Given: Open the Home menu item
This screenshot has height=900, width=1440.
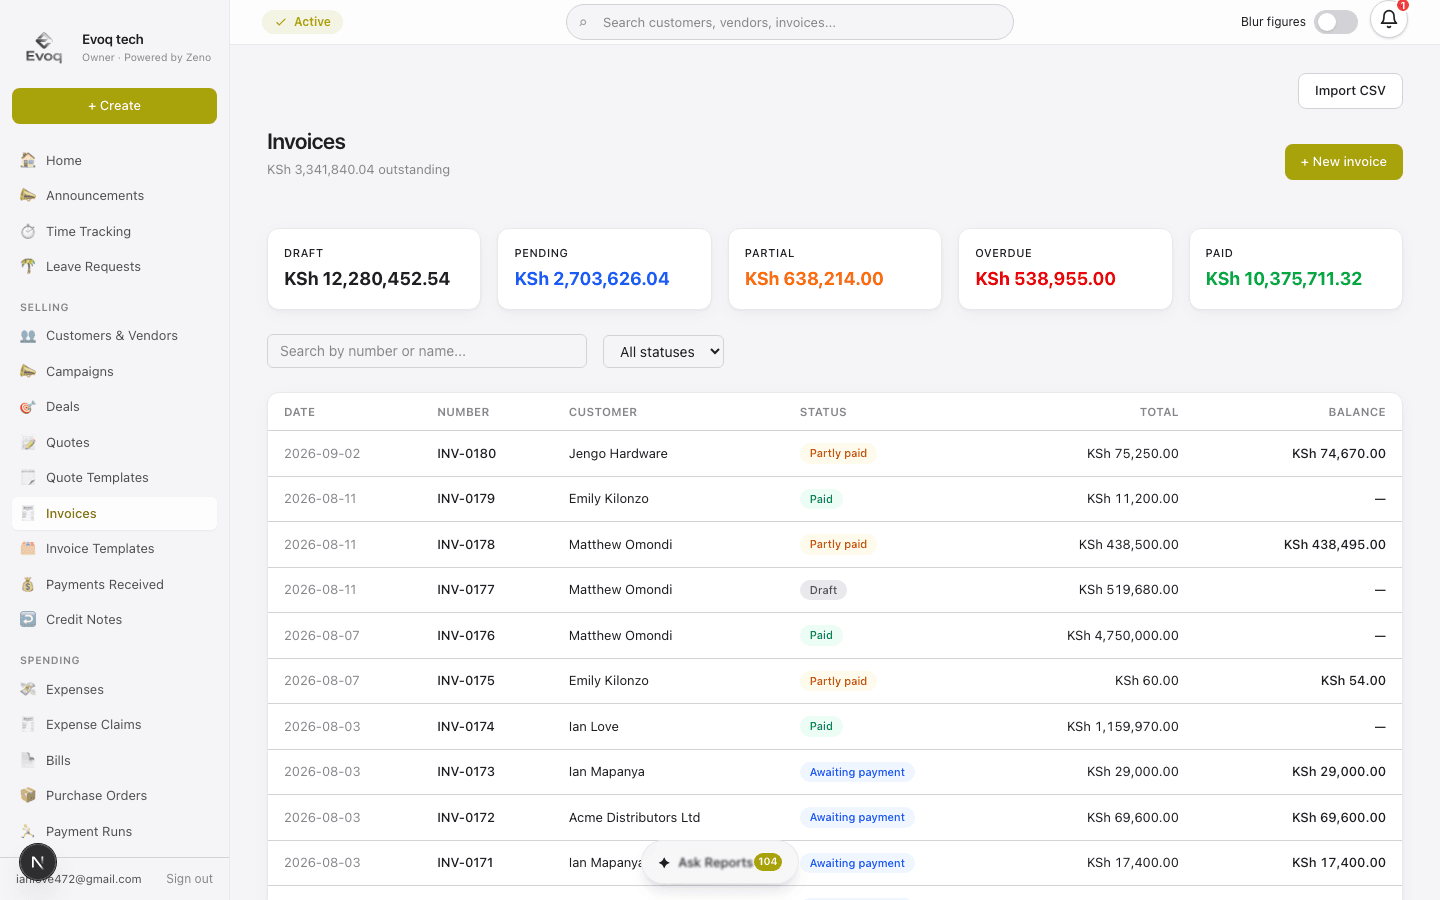Looking at the screenshot, I should point(114,160).
